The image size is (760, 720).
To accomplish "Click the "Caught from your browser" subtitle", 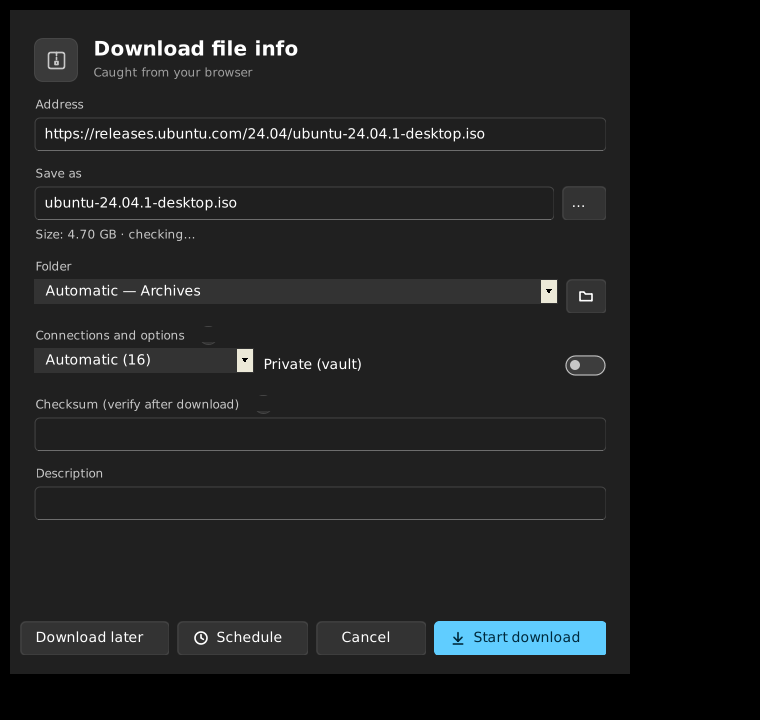I will pyautogui.click(x=173, y=73).
